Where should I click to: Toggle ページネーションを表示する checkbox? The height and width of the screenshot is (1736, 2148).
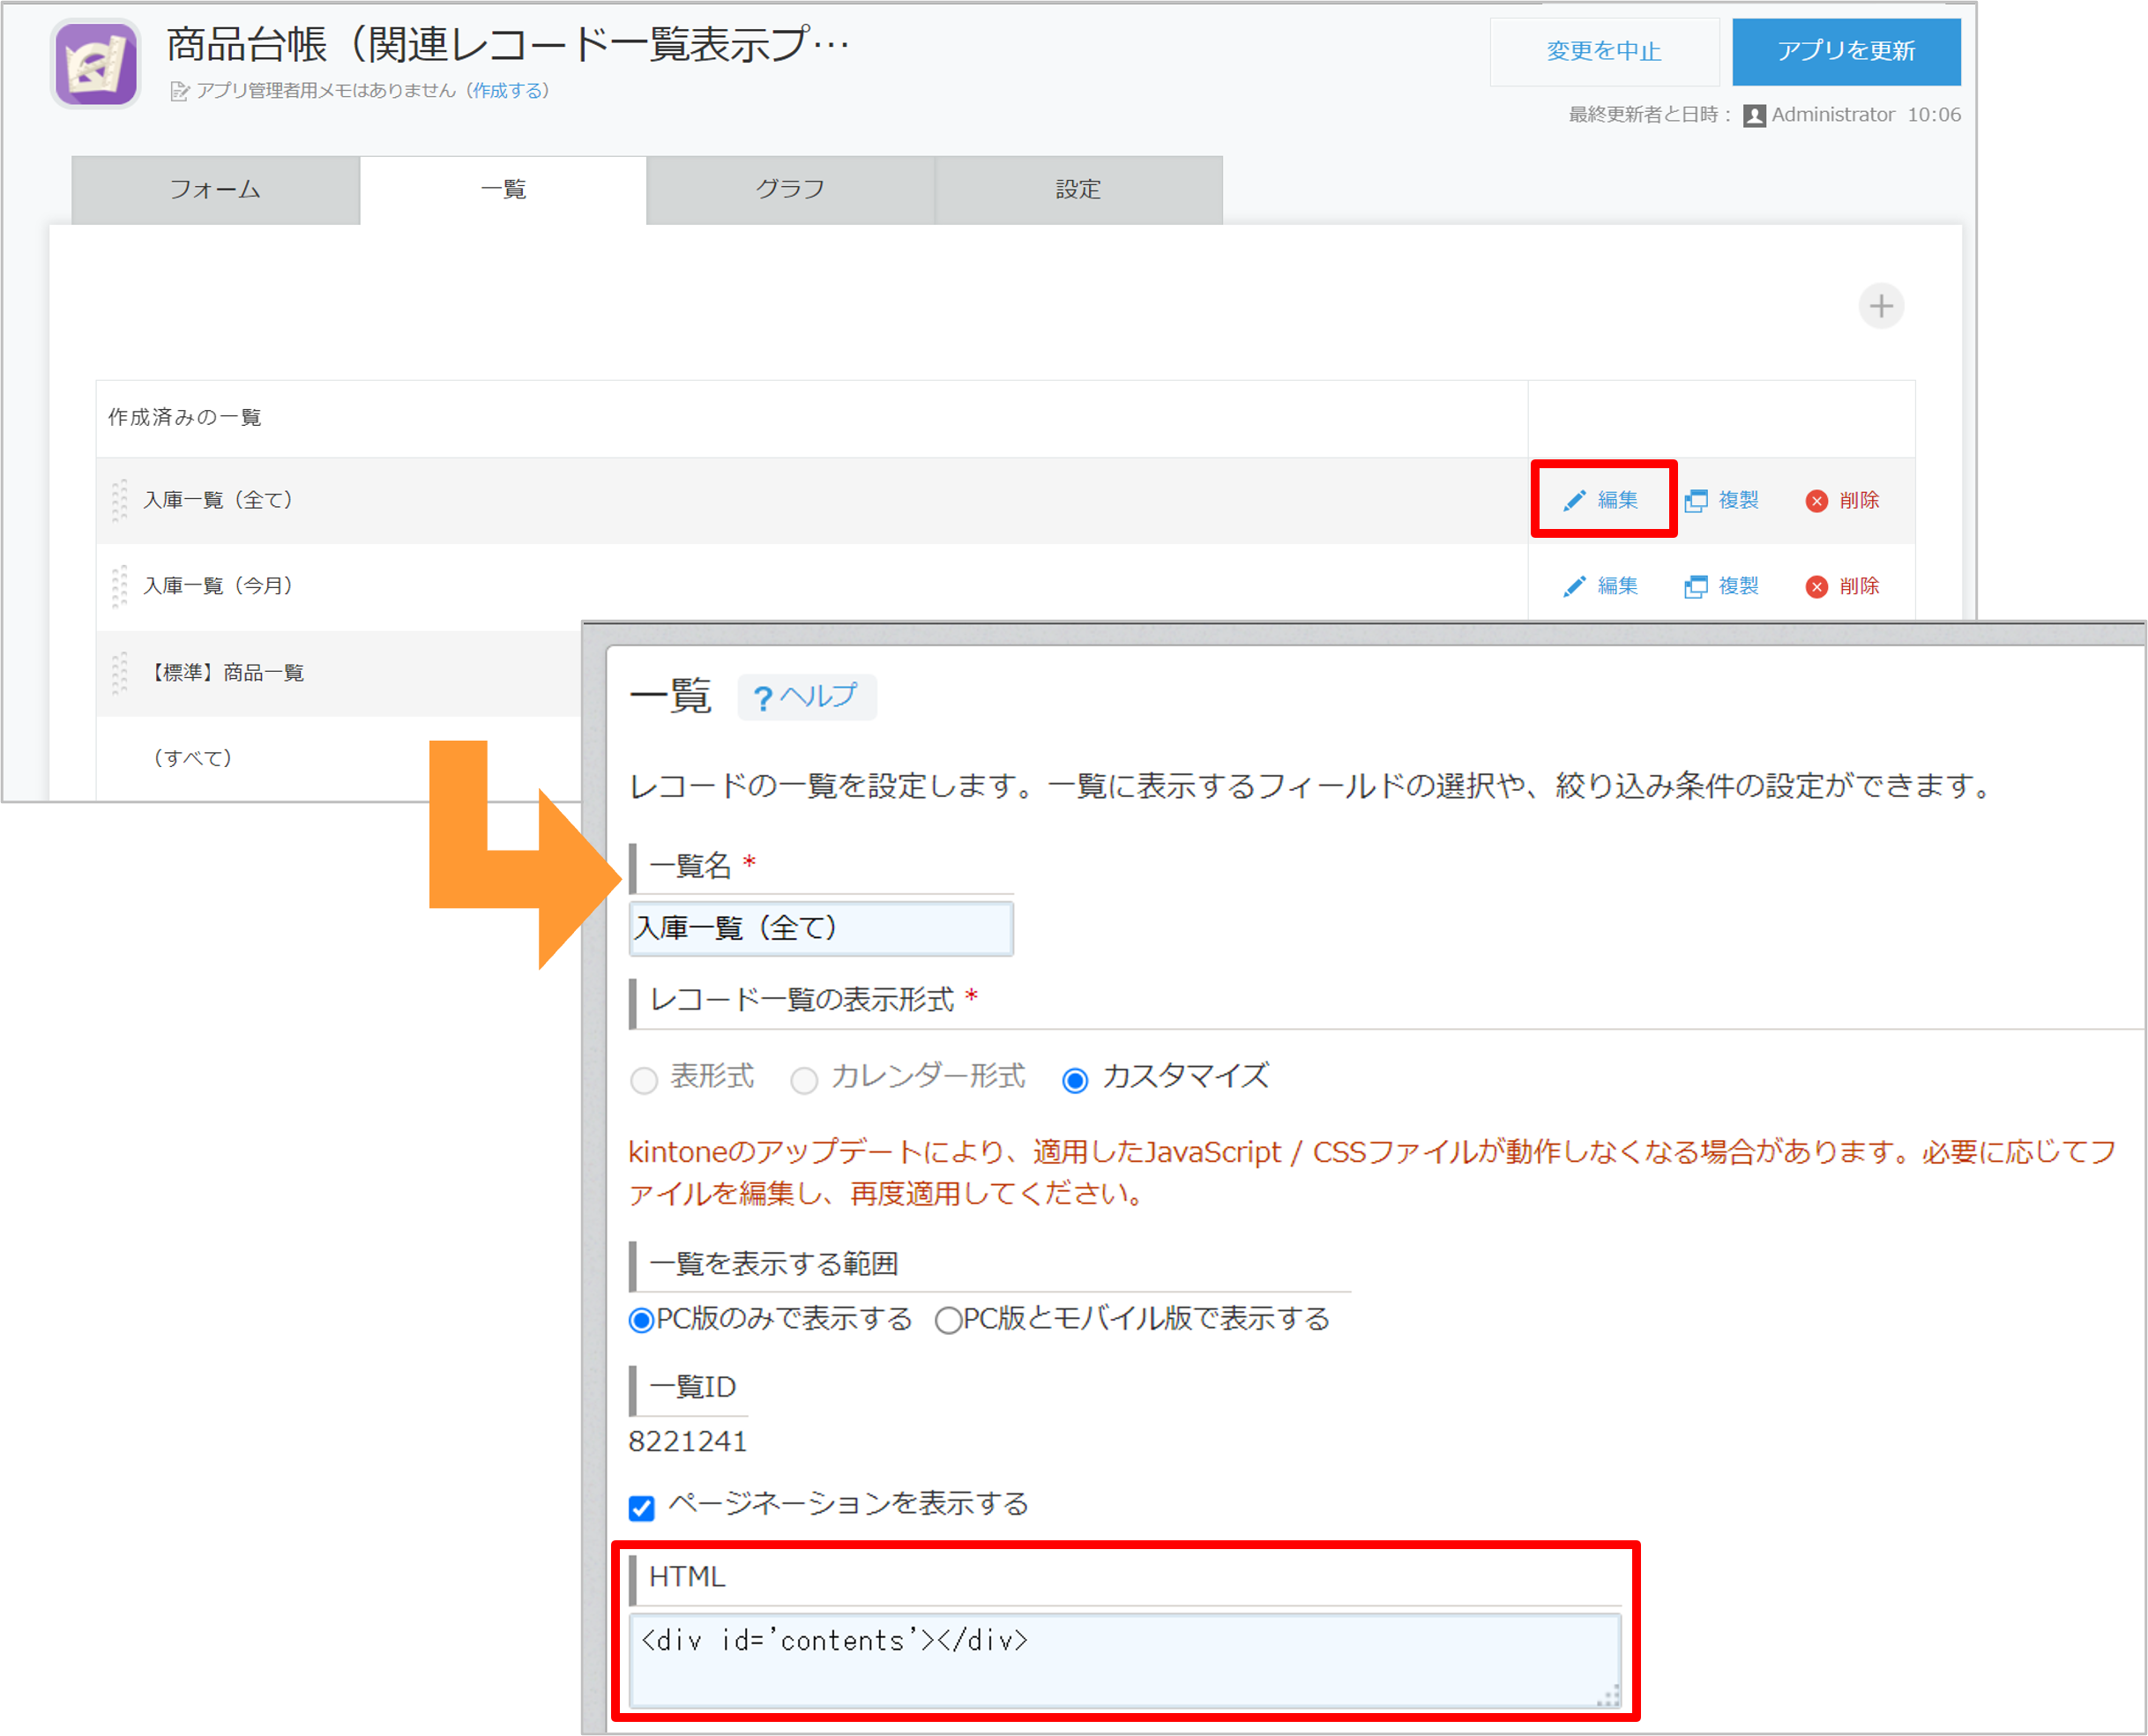642,1507
